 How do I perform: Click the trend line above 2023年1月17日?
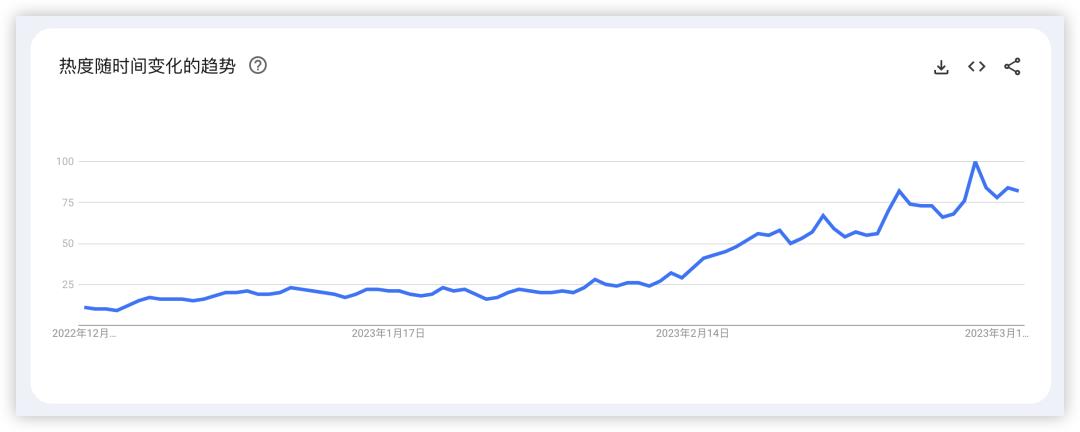click(388, 290)
